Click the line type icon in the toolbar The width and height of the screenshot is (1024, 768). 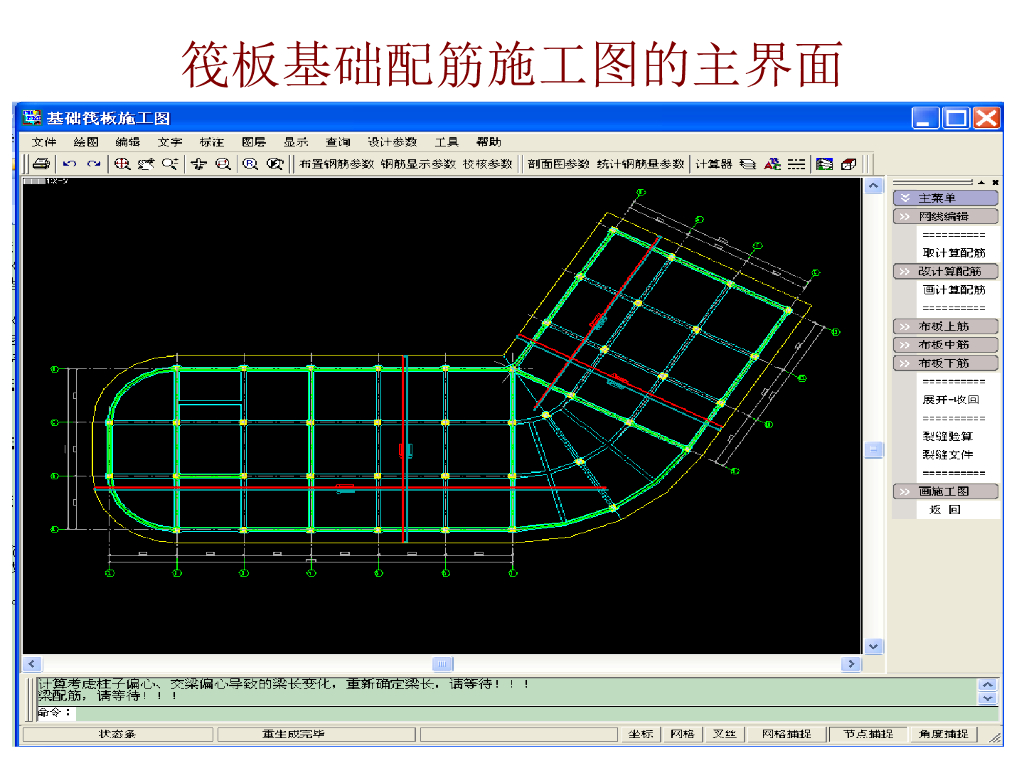[x=796, y=164]
